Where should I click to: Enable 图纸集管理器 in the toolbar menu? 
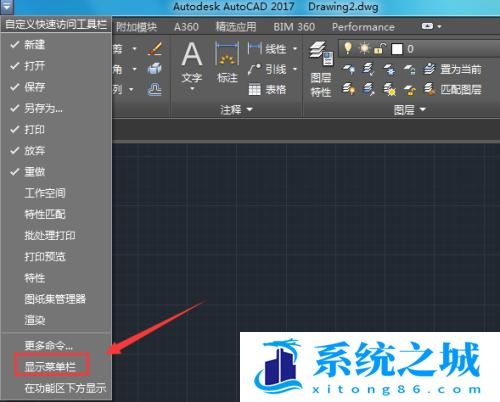click(x=56, y=299)
